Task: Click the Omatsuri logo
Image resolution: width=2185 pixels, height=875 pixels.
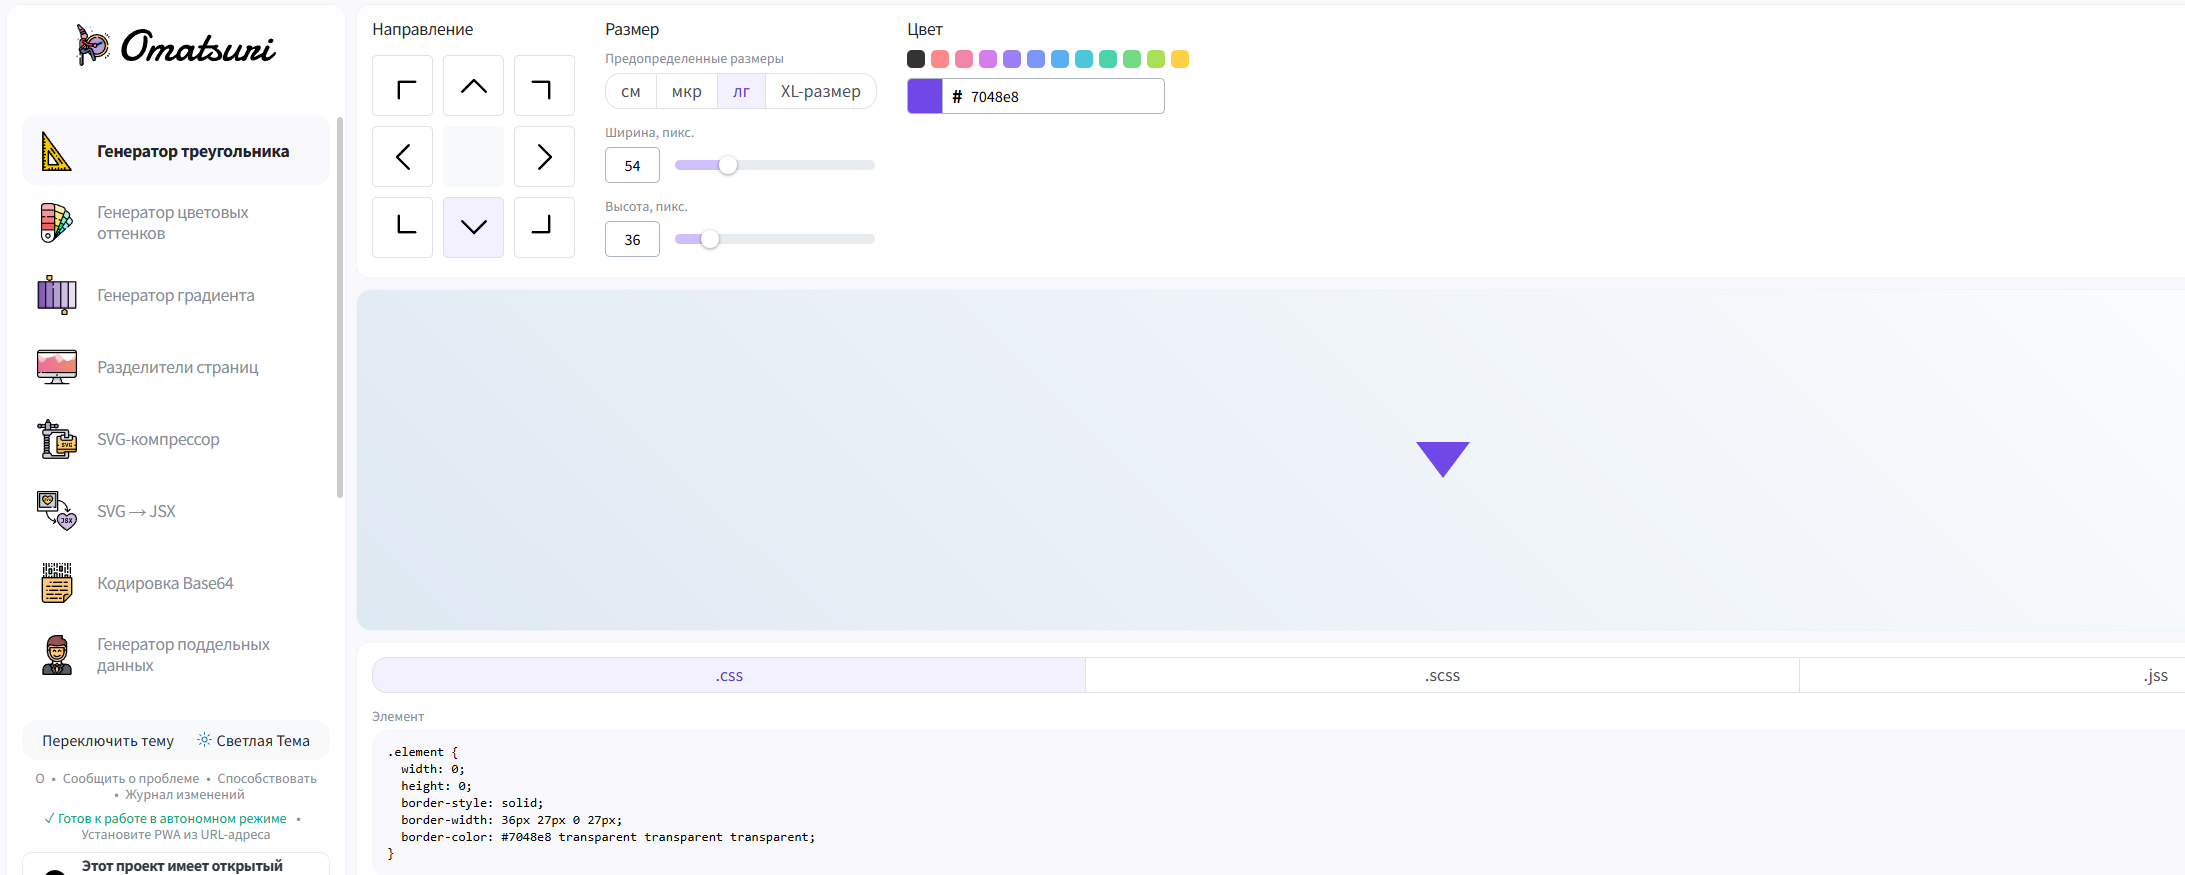Action: 176,46
